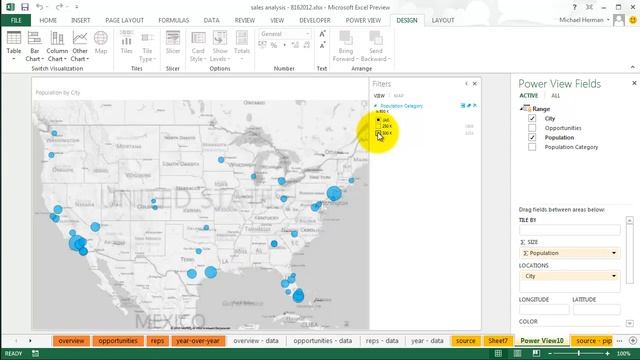
Task: Open the Bar Chart visualization menu
Action: 34,45
